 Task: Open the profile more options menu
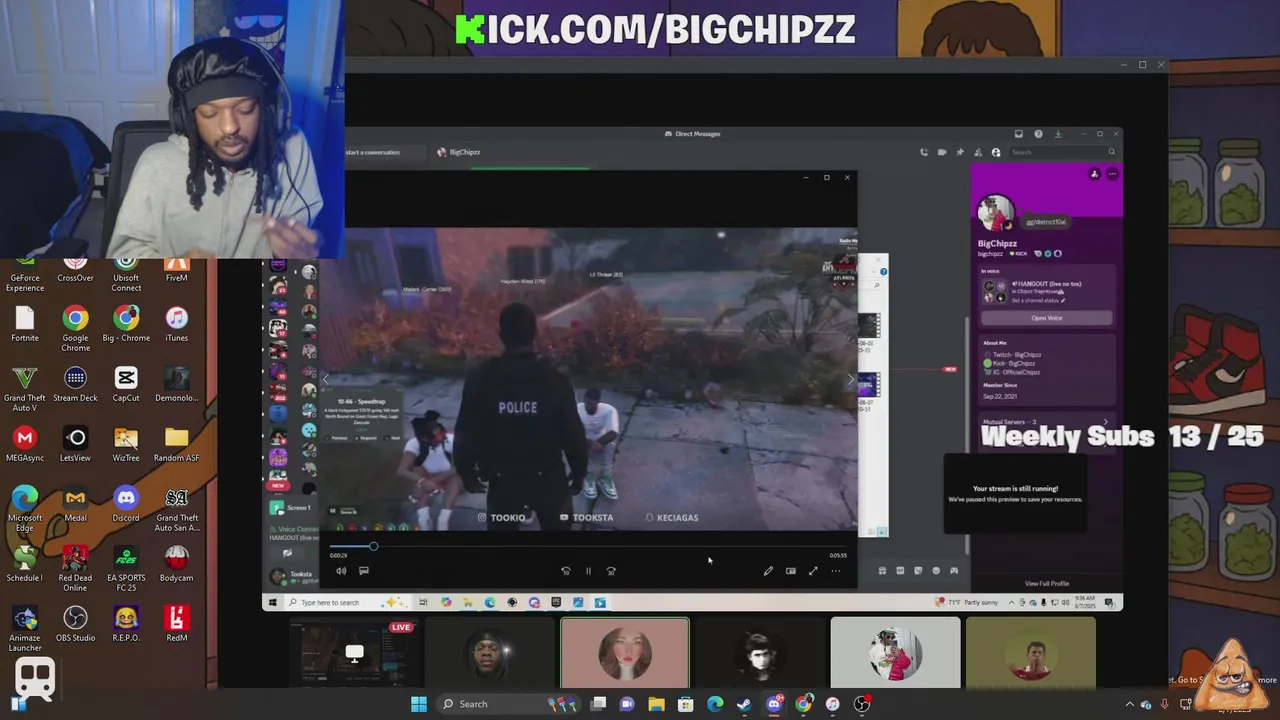tap(1112, 174)
